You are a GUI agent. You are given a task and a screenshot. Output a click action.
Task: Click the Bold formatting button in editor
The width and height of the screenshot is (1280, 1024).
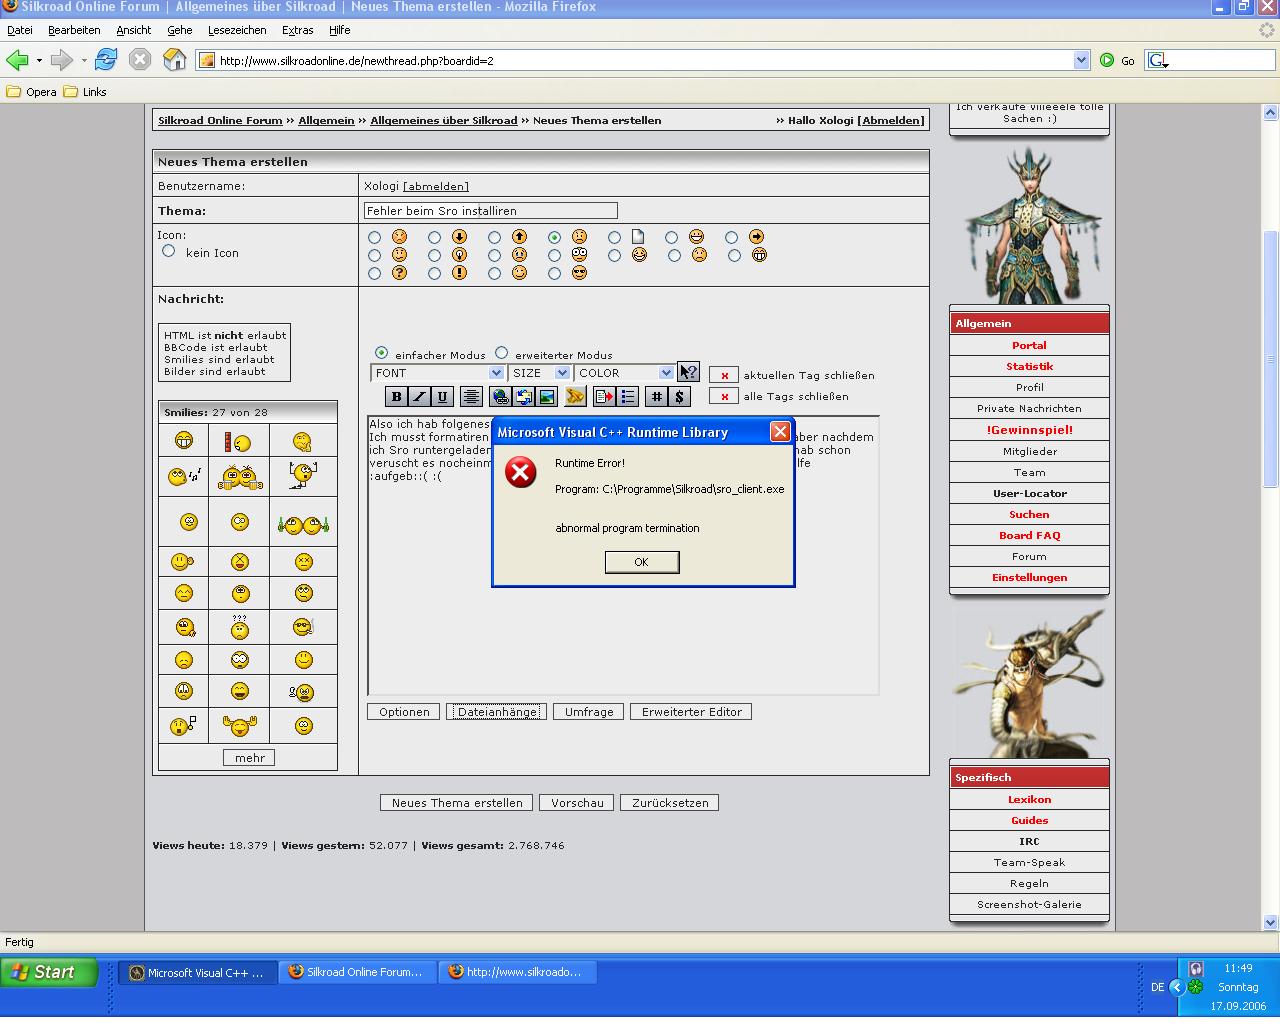coord(396,397)
